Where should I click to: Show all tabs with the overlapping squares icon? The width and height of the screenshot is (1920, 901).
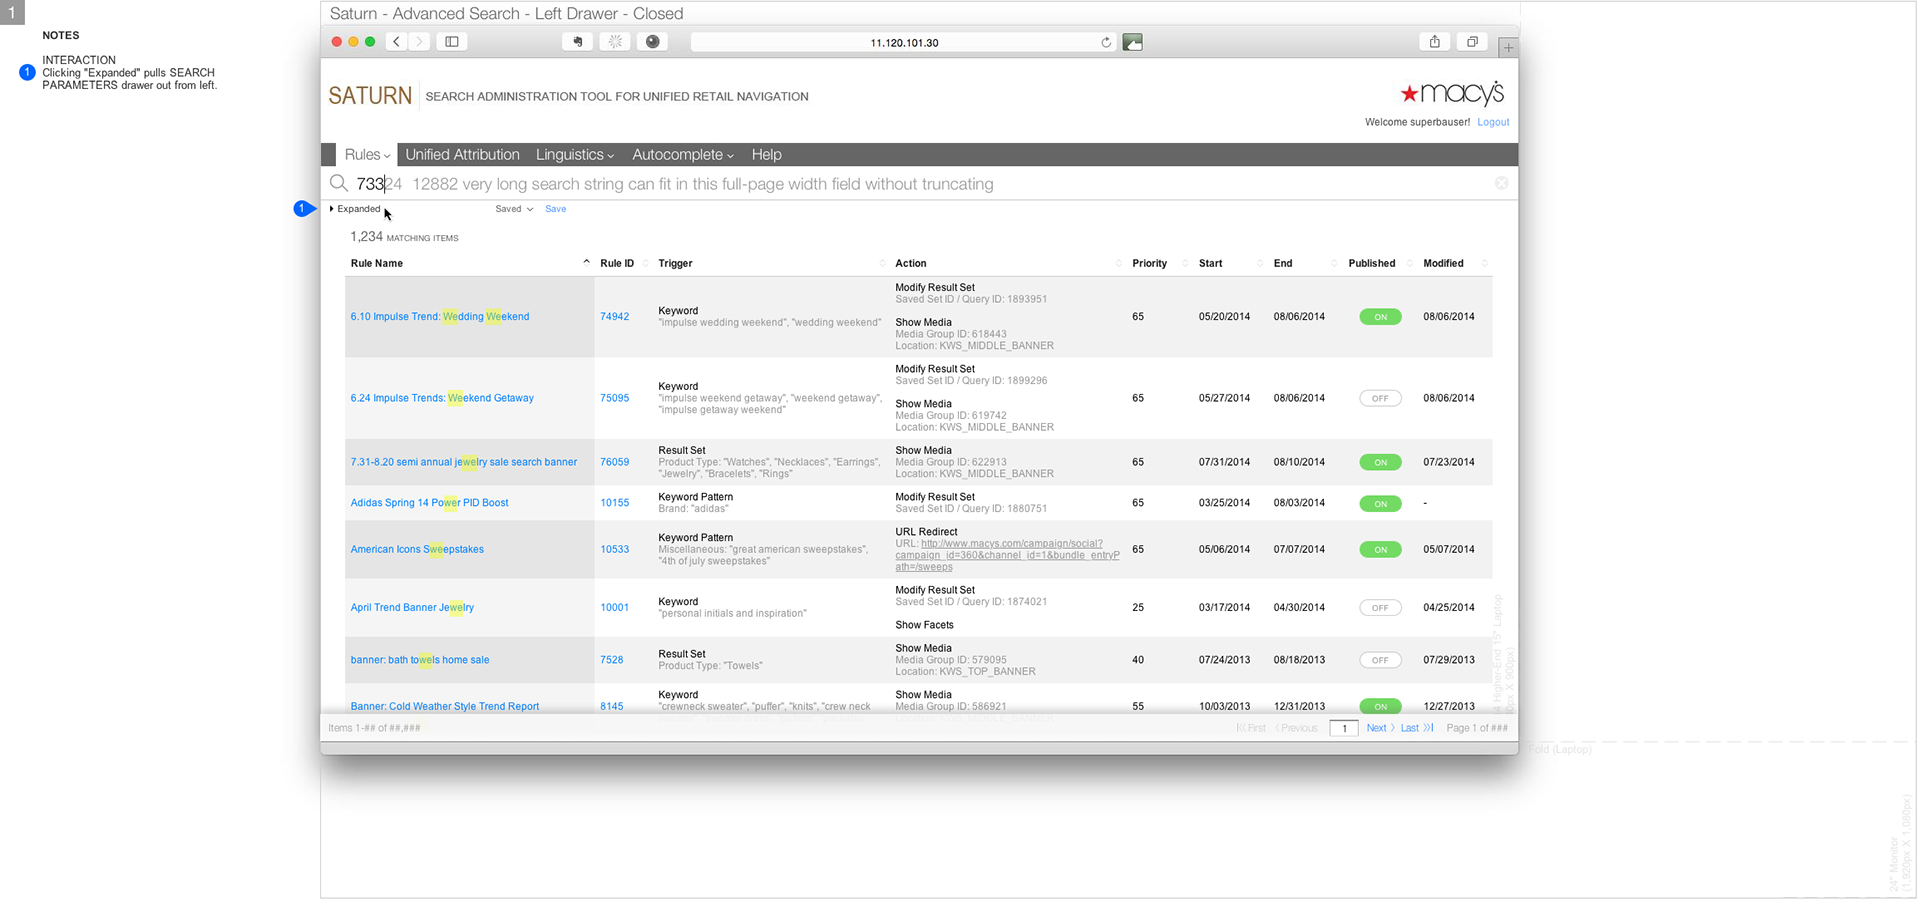coord(1472,42)
